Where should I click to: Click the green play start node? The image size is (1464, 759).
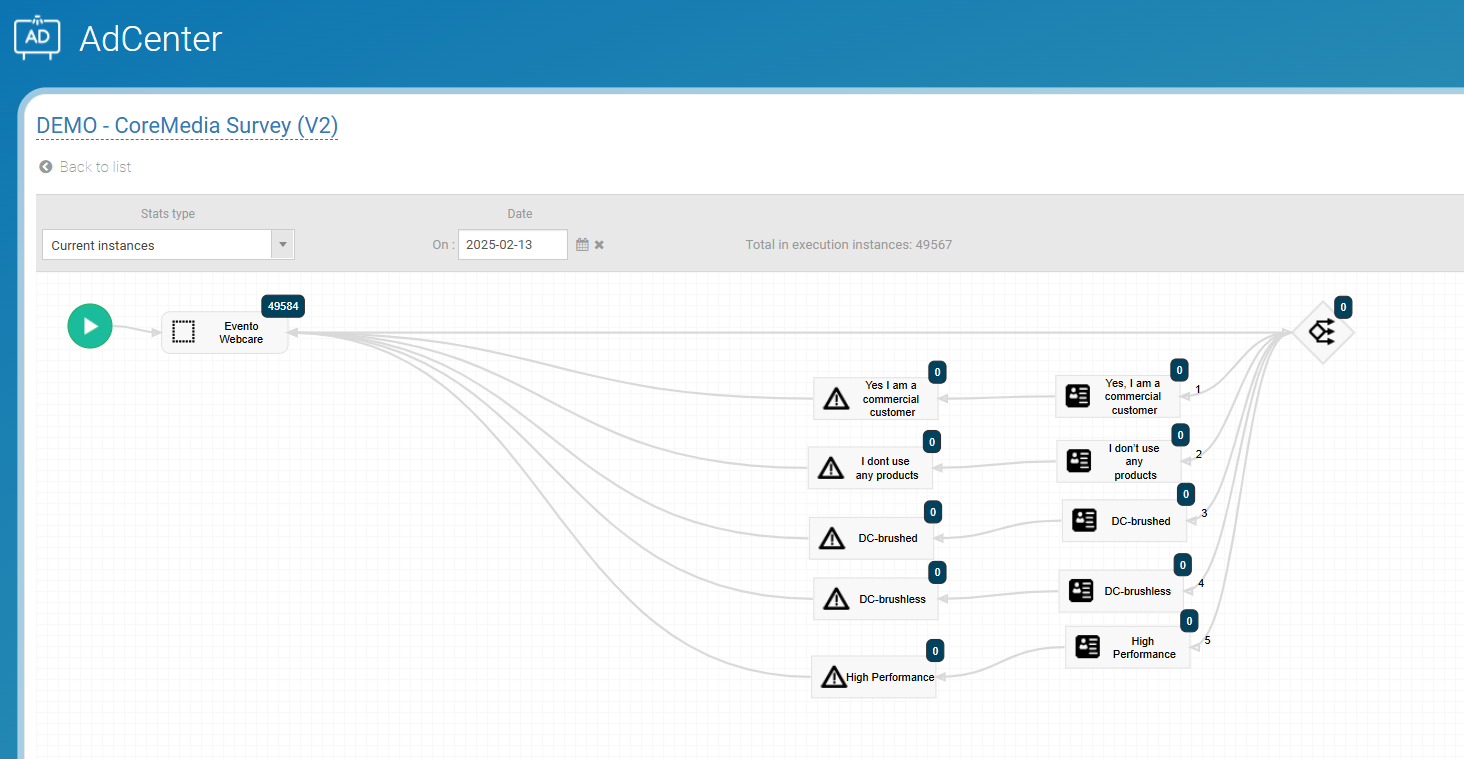click(x=90, y=326)
